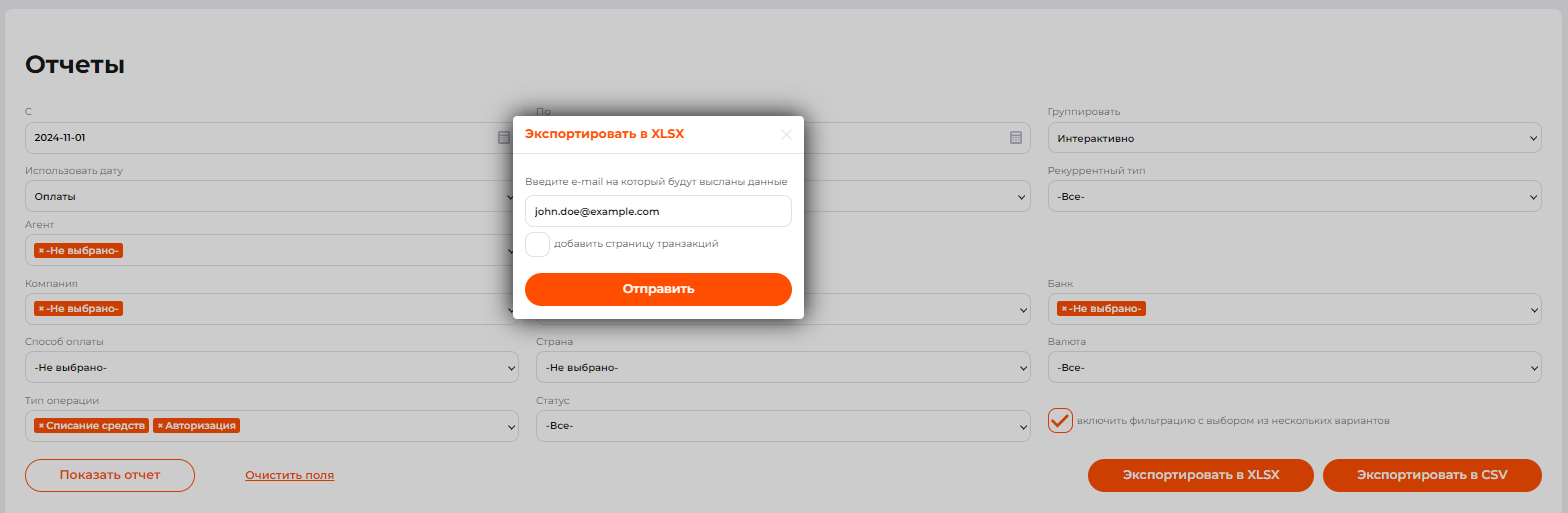This screenshot has height=513, width=1568.
Task: Disable the multi-select filtering checkbox
Action: tap(1060, 421)
